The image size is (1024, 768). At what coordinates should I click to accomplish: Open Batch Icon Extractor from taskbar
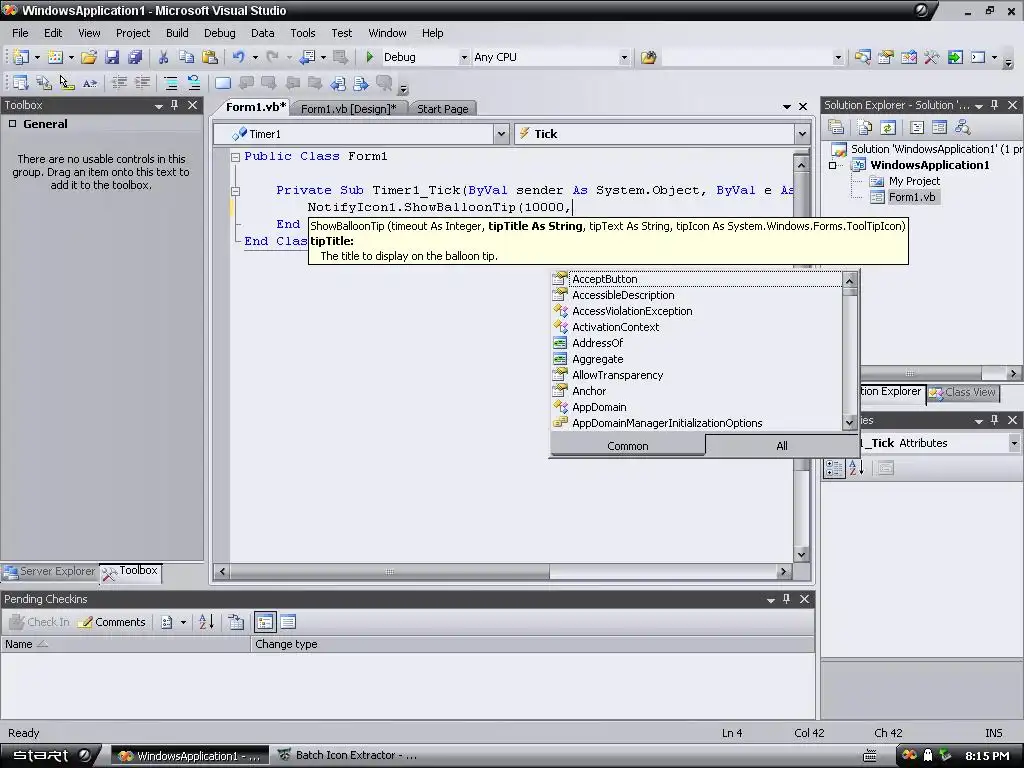tap(348, 756)
